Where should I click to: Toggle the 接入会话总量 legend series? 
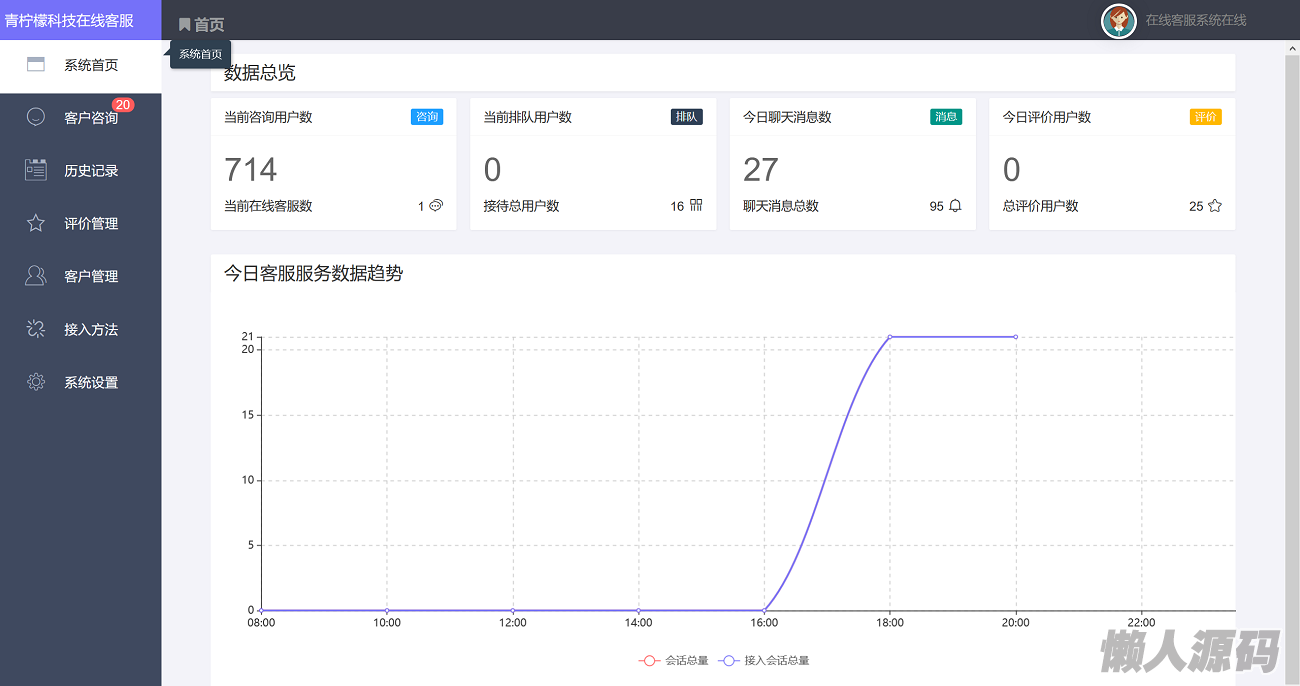[764, 661]
